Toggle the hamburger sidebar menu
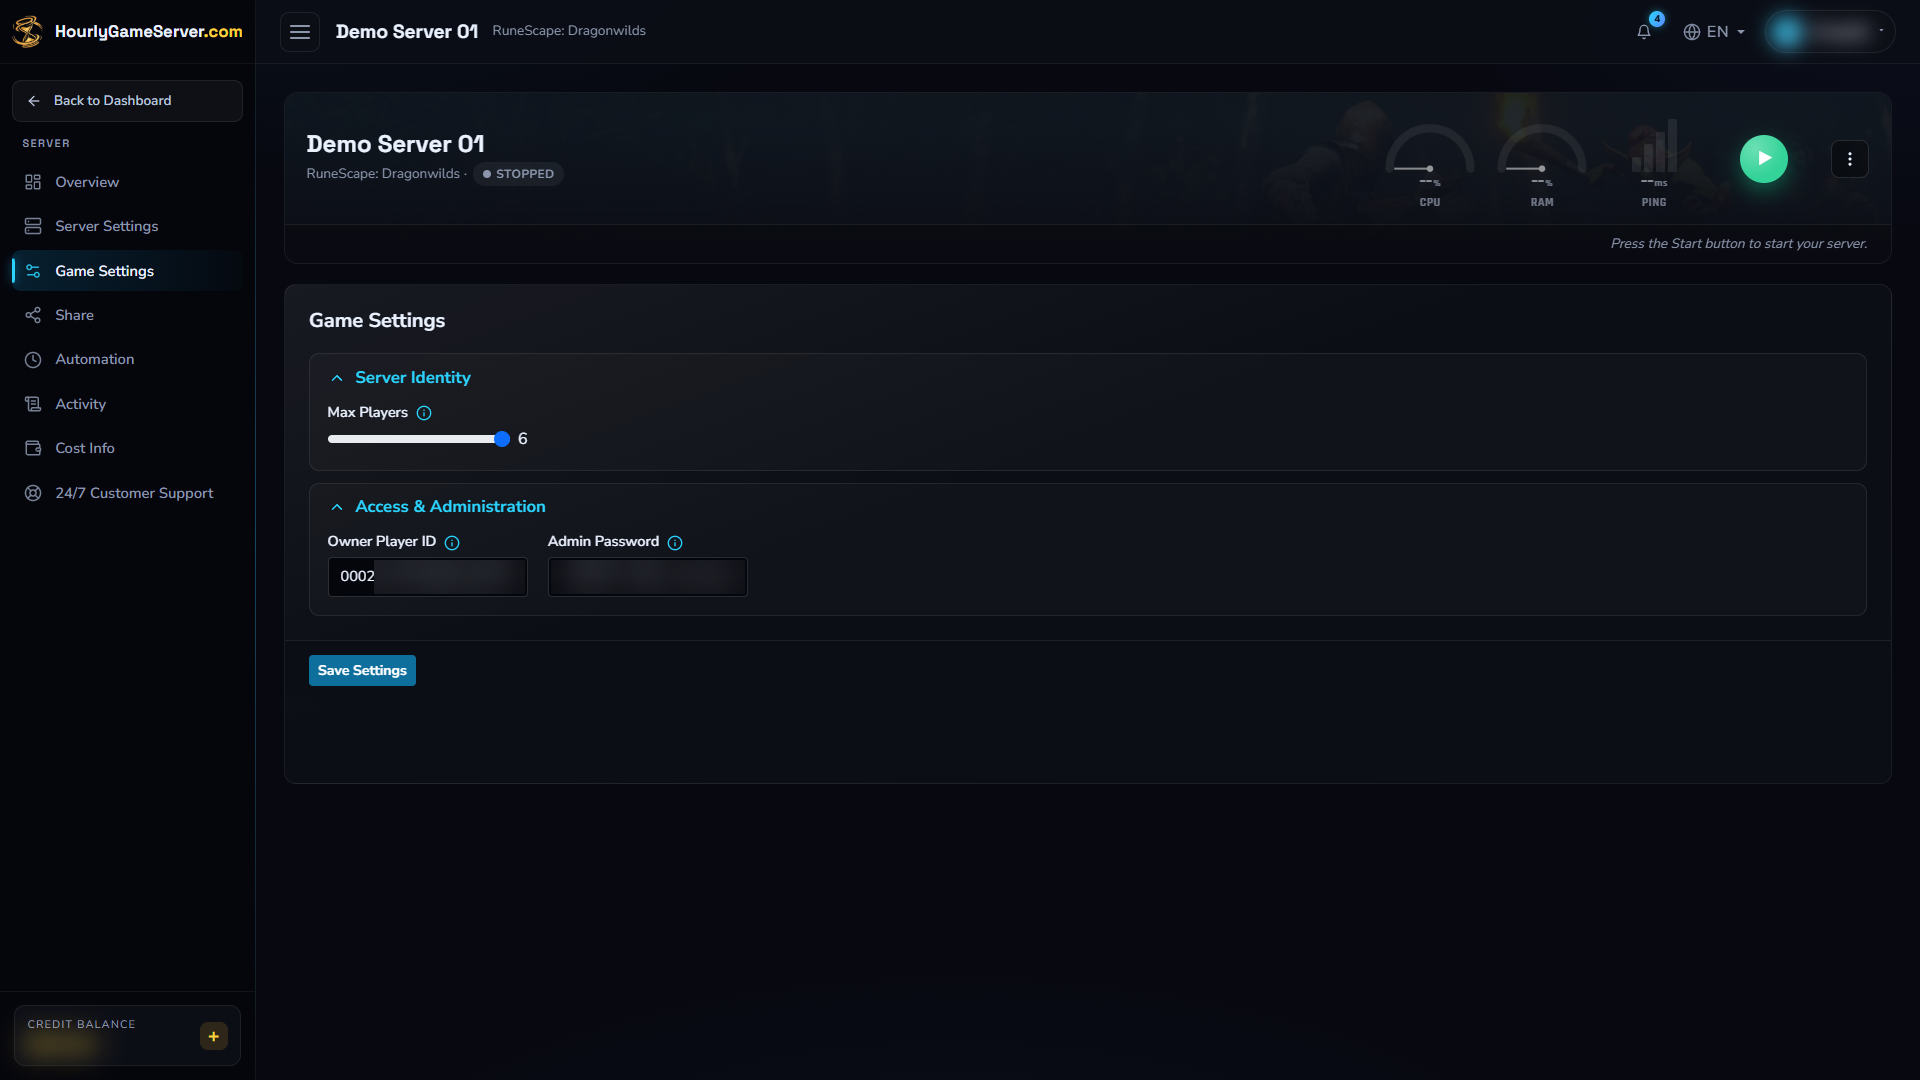Image resolution: width=1920 pixels, height=1080 pixels. [x=300, y=32]
